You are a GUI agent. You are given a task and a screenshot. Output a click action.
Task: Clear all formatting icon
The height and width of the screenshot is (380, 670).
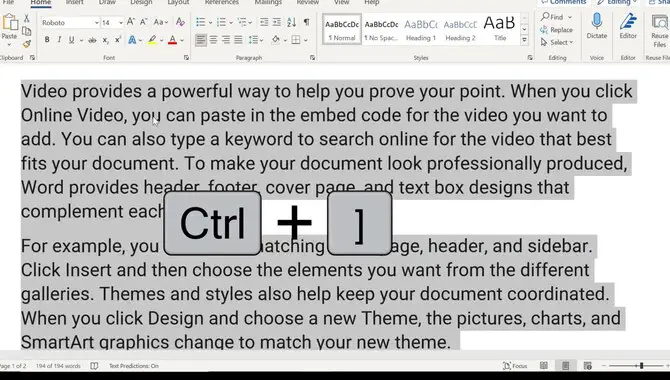pos(180,22)
